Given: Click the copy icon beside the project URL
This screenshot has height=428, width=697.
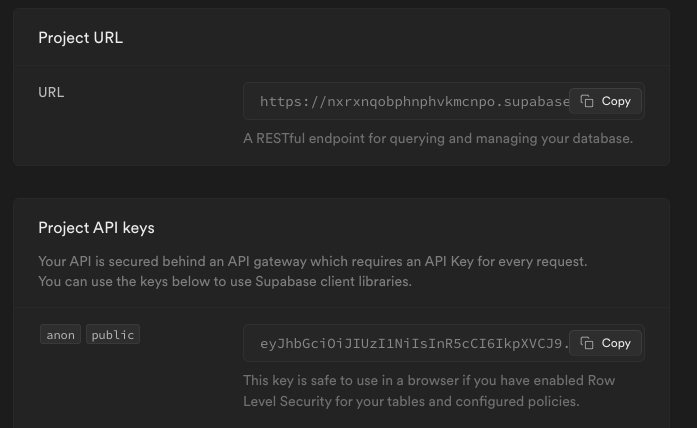Looking at the screenshot, I should point(587,101).
